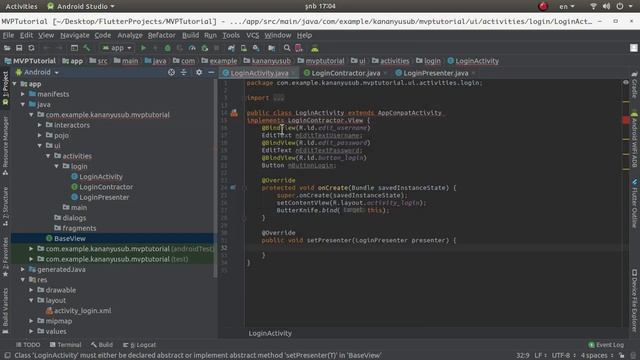This screenshot has width=640, height=360.
Task: Open the SDK Manager toolbar icon
Action: tap(256, 48)
